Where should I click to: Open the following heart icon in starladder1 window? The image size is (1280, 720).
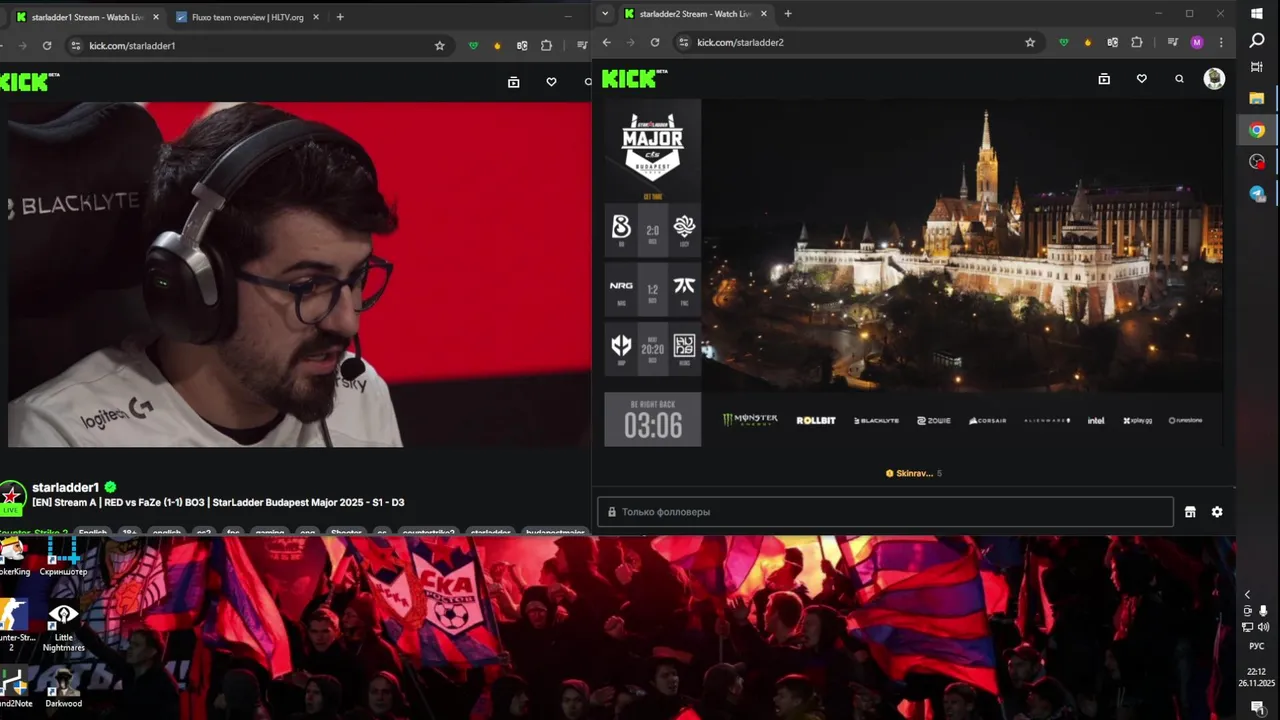(551, 82)
